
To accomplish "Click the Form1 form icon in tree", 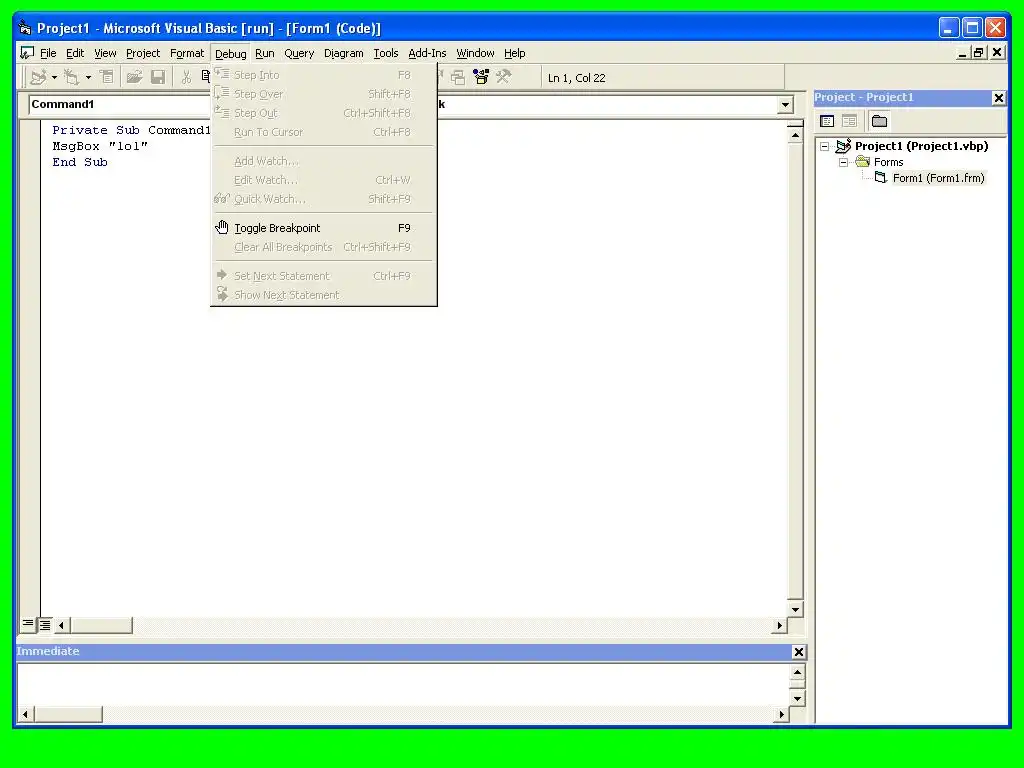I will click(881, 178).
